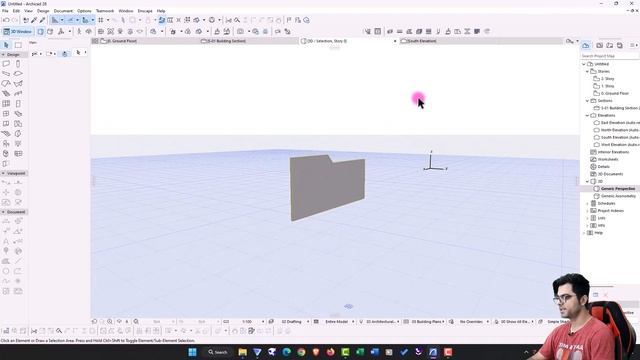The image size is (640, 360).
Task: Select the Text tool in the Document toolbox
Action: [x=6, y=241]
